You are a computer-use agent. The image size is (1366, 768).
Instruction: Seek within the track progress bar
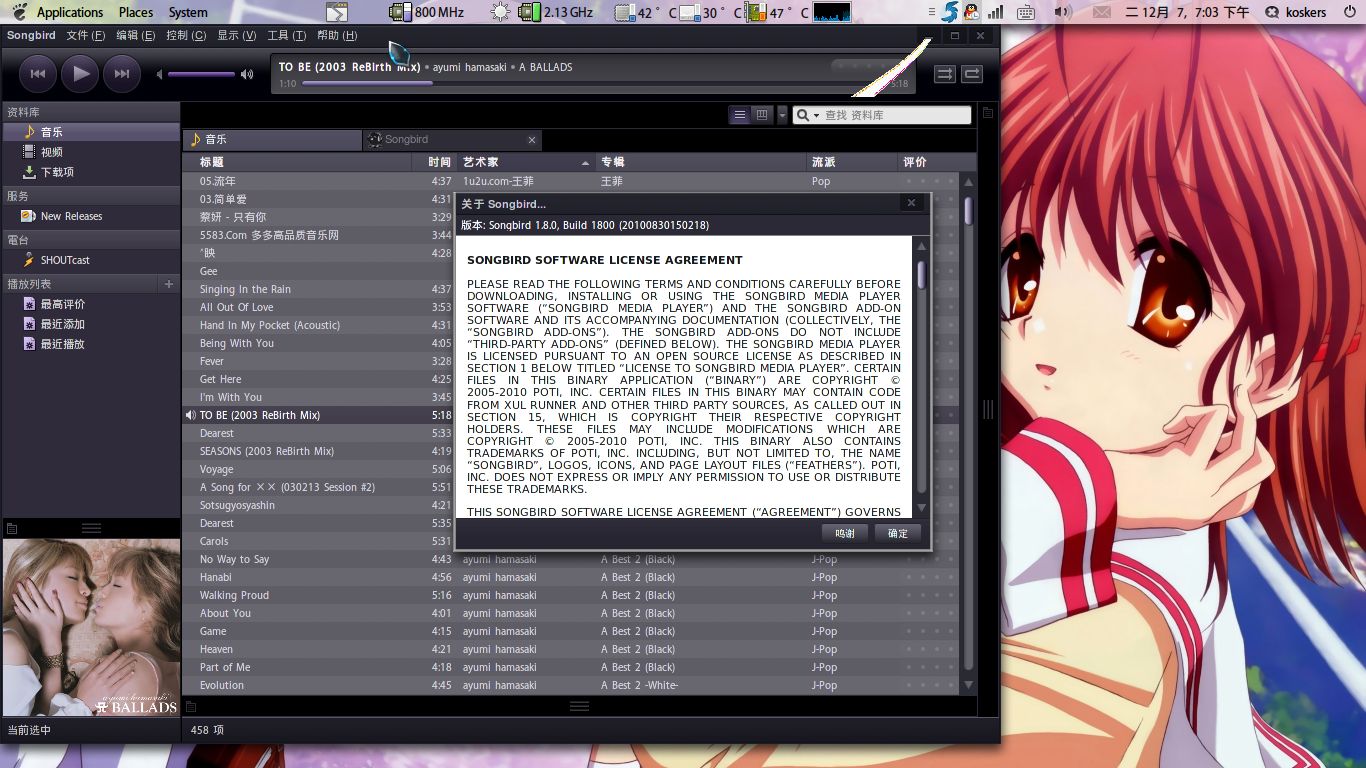point(594,83)
